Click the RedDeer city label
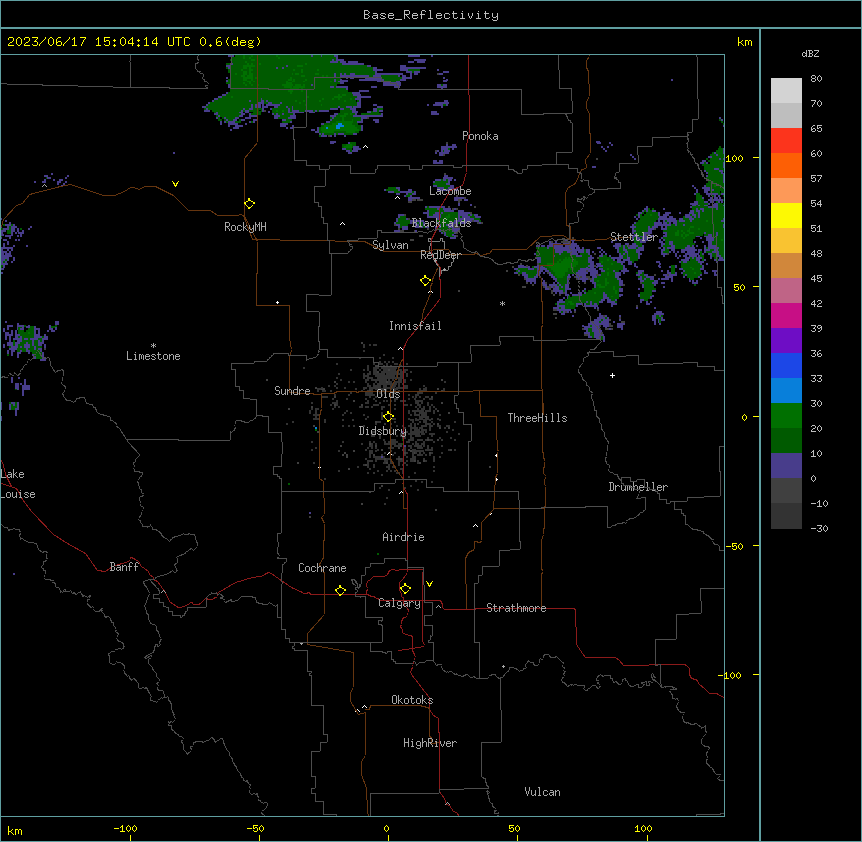This screenshot has height=842, width=862. coord(440,255)
